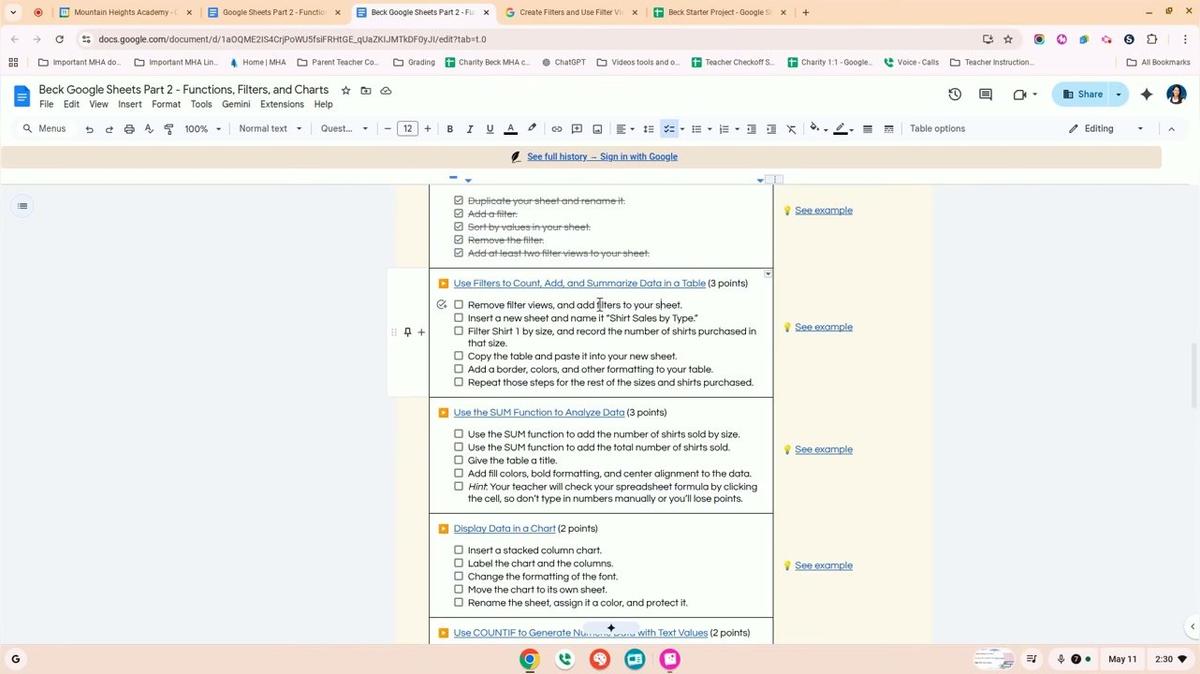This screenshot has width=1200, height=674.
Task: Open the Insert menu
Action: (x=130, y=104)
